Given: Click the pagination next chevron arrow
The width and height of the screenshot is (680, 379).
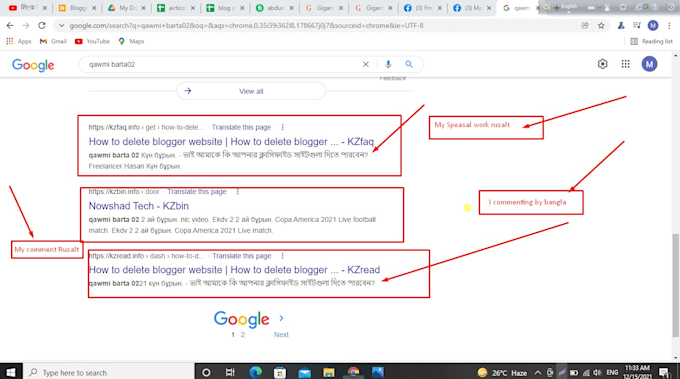Looking at the screenshot, I should tap(281, 318).
